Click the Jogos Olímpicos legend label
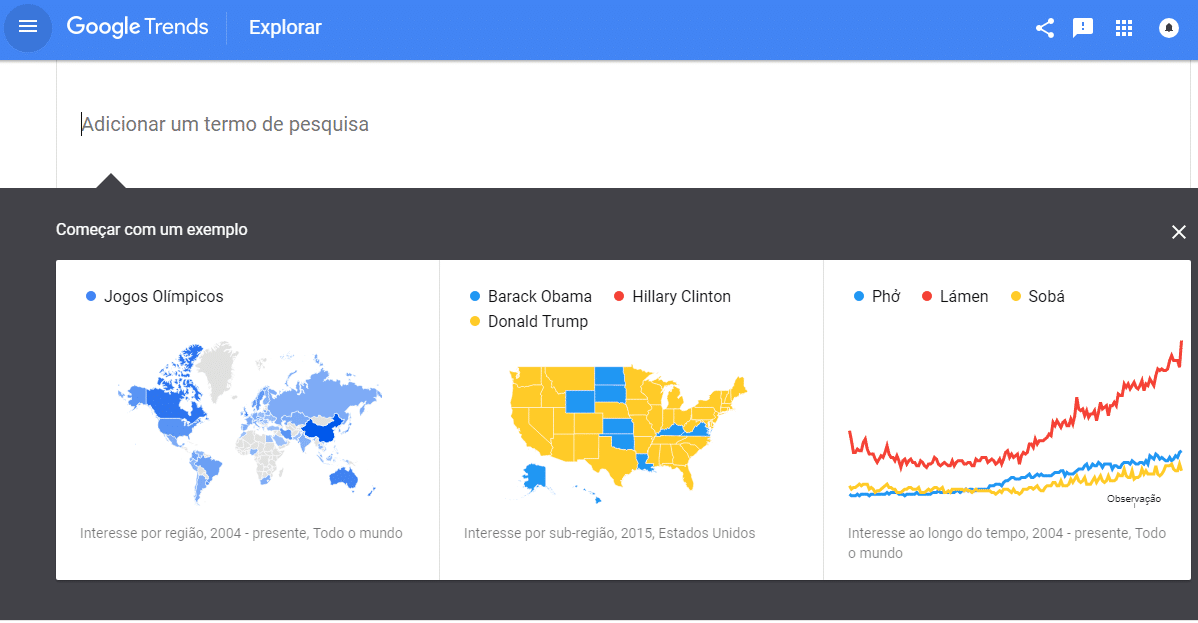 [164, 297]
